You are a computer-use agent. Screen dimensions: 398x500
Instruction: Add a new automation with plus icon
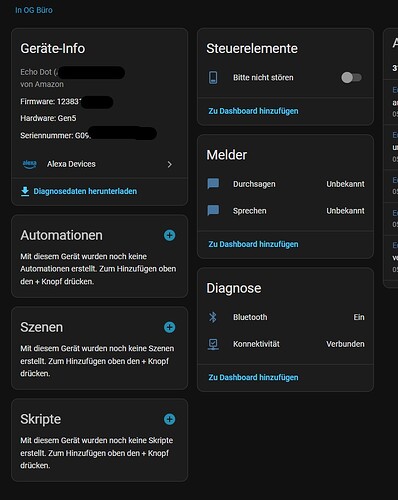pos(169,235)
